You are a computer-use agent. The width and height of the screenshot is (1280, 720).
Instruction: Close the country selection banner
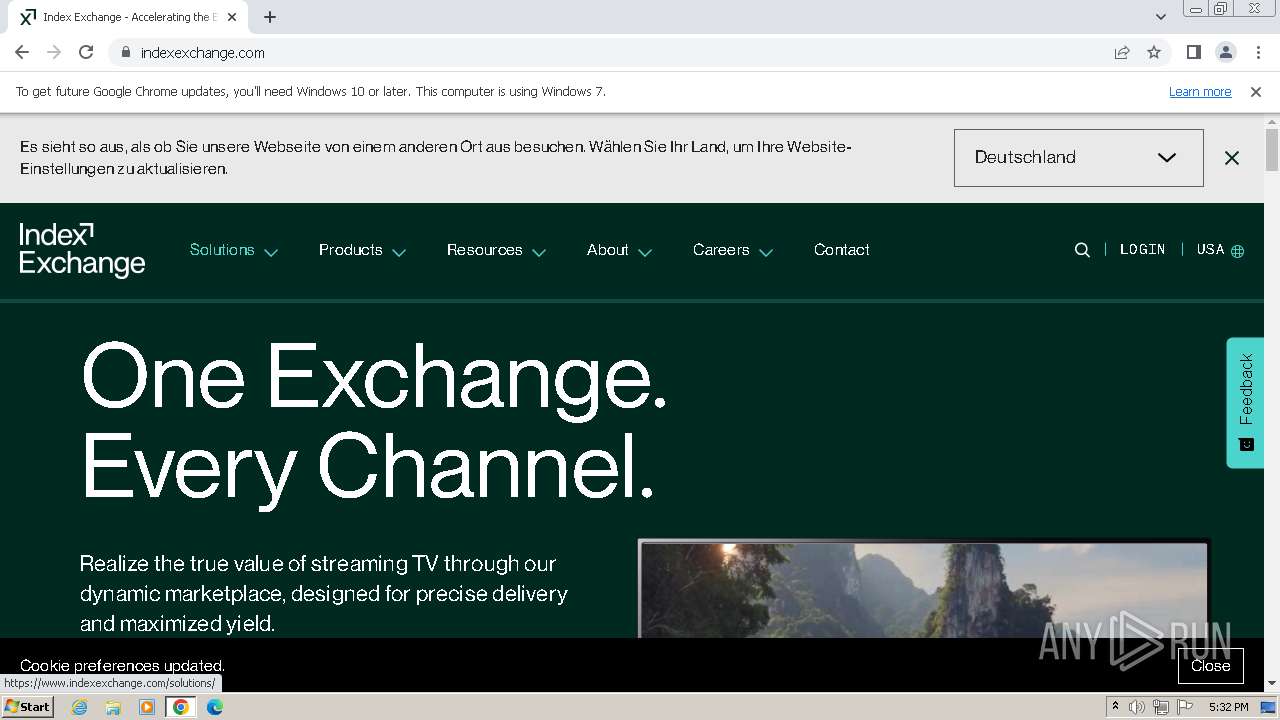(1232, 158)
